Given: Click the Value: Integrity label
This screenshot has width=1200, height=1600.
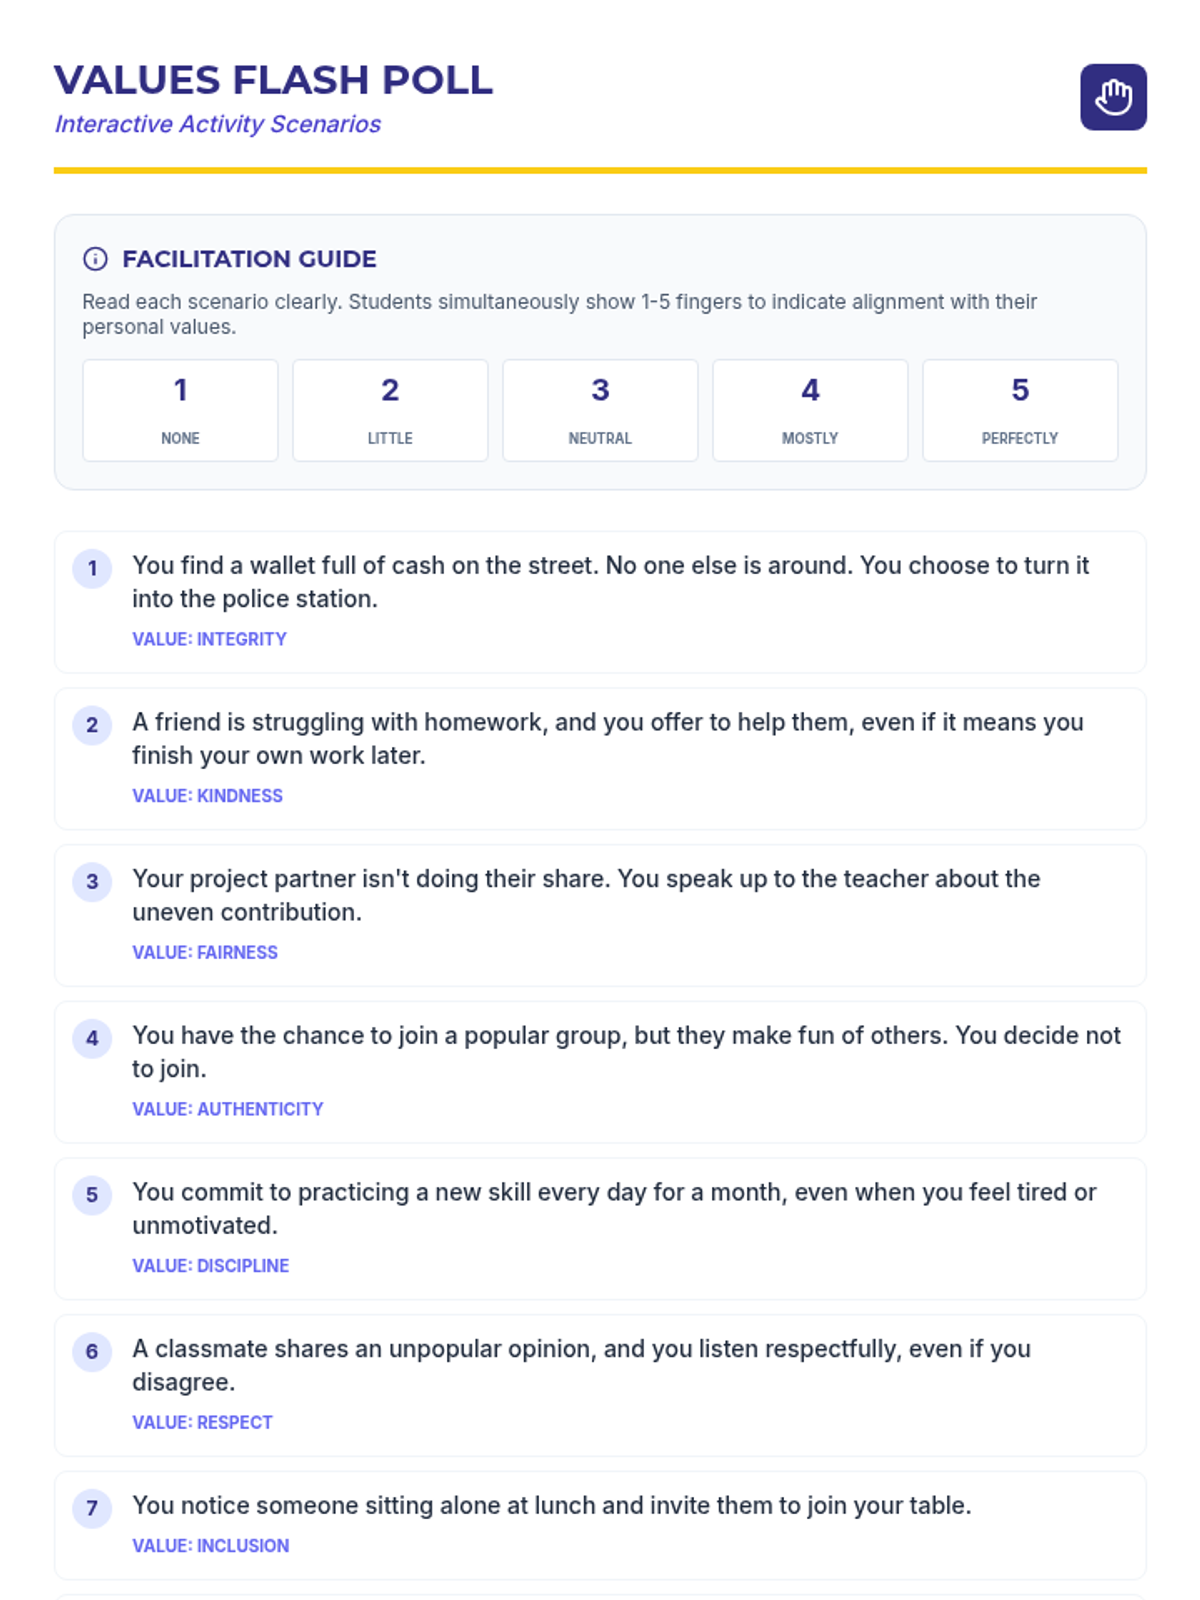Looking at the screenshot, I should (x=209, y=639).
